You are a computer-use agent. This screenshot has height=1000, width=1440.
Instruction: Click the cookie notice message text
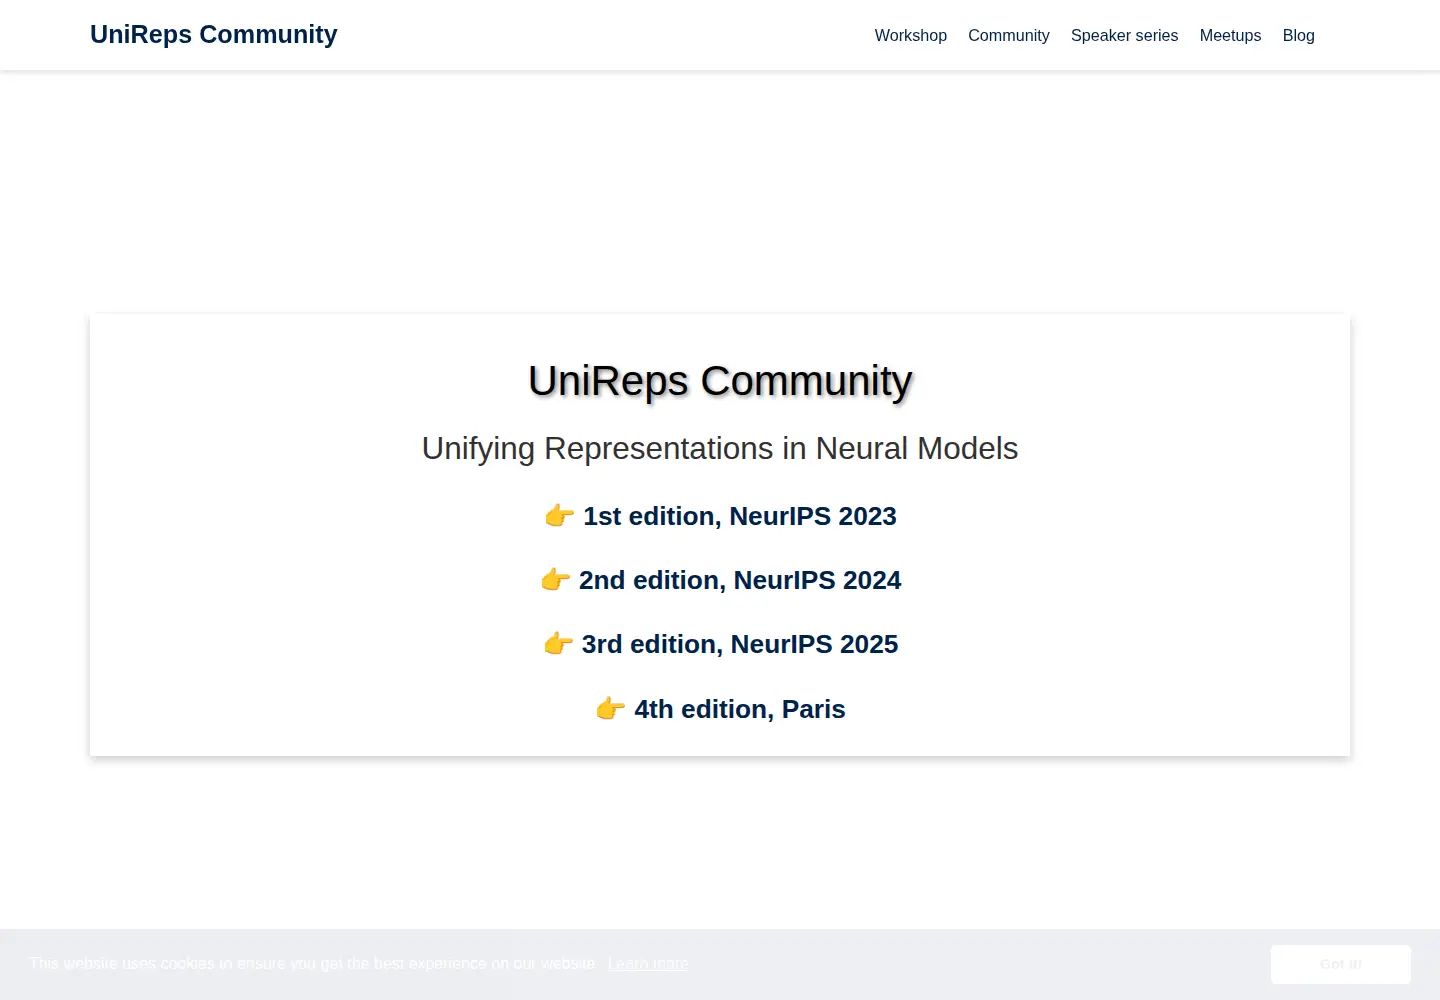click(x=313, y=964)
